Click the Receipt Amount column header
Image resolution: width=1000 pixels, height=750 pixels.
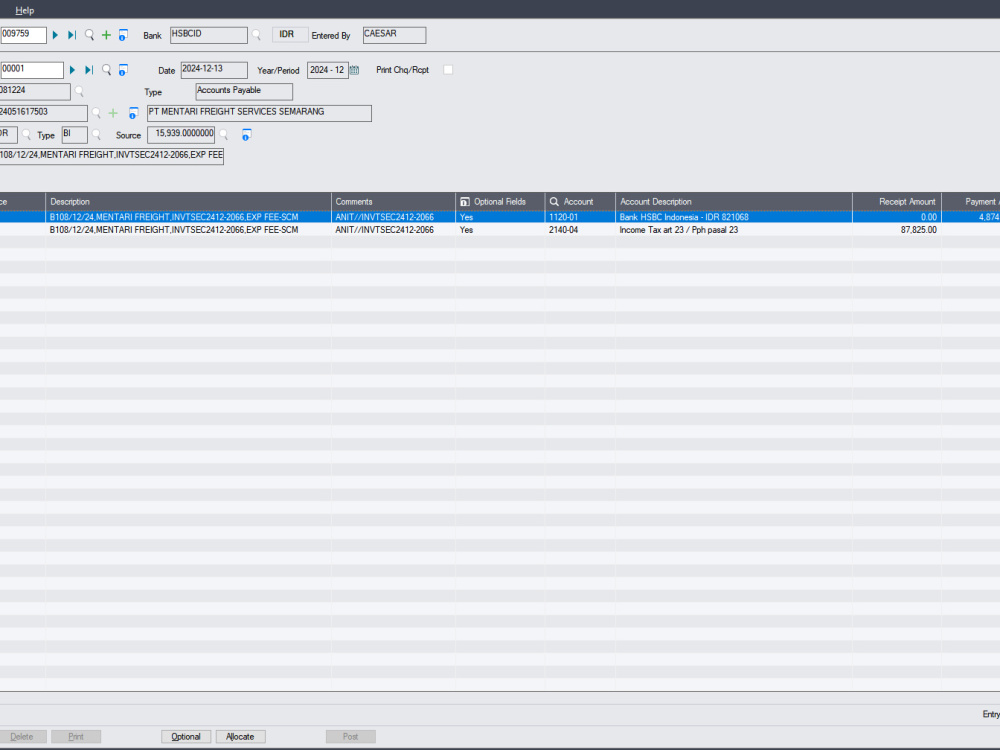(897, 202)
